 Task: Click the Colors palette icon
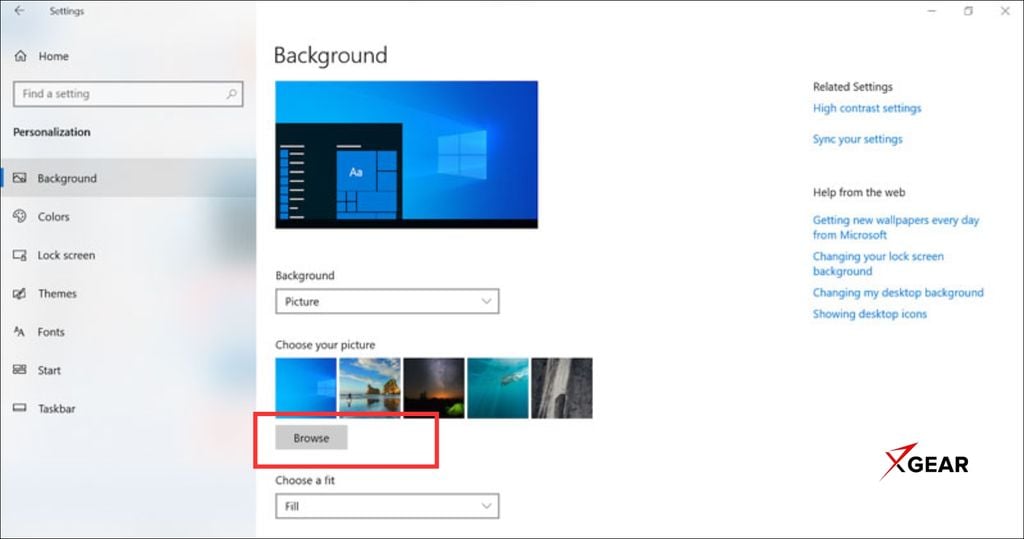point(20,216)
